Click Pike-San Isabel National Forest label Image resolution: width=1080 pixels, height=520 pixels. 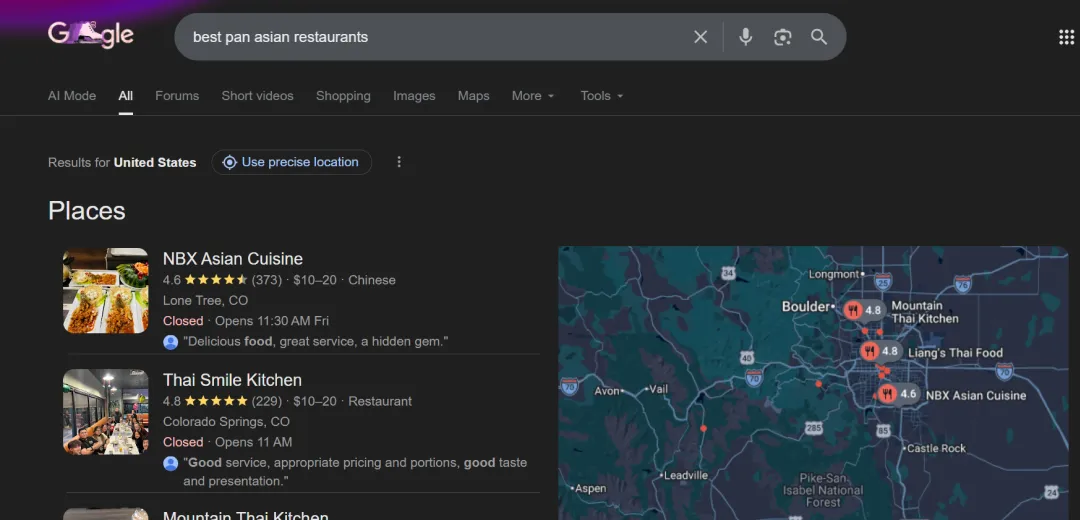point(822,490)
